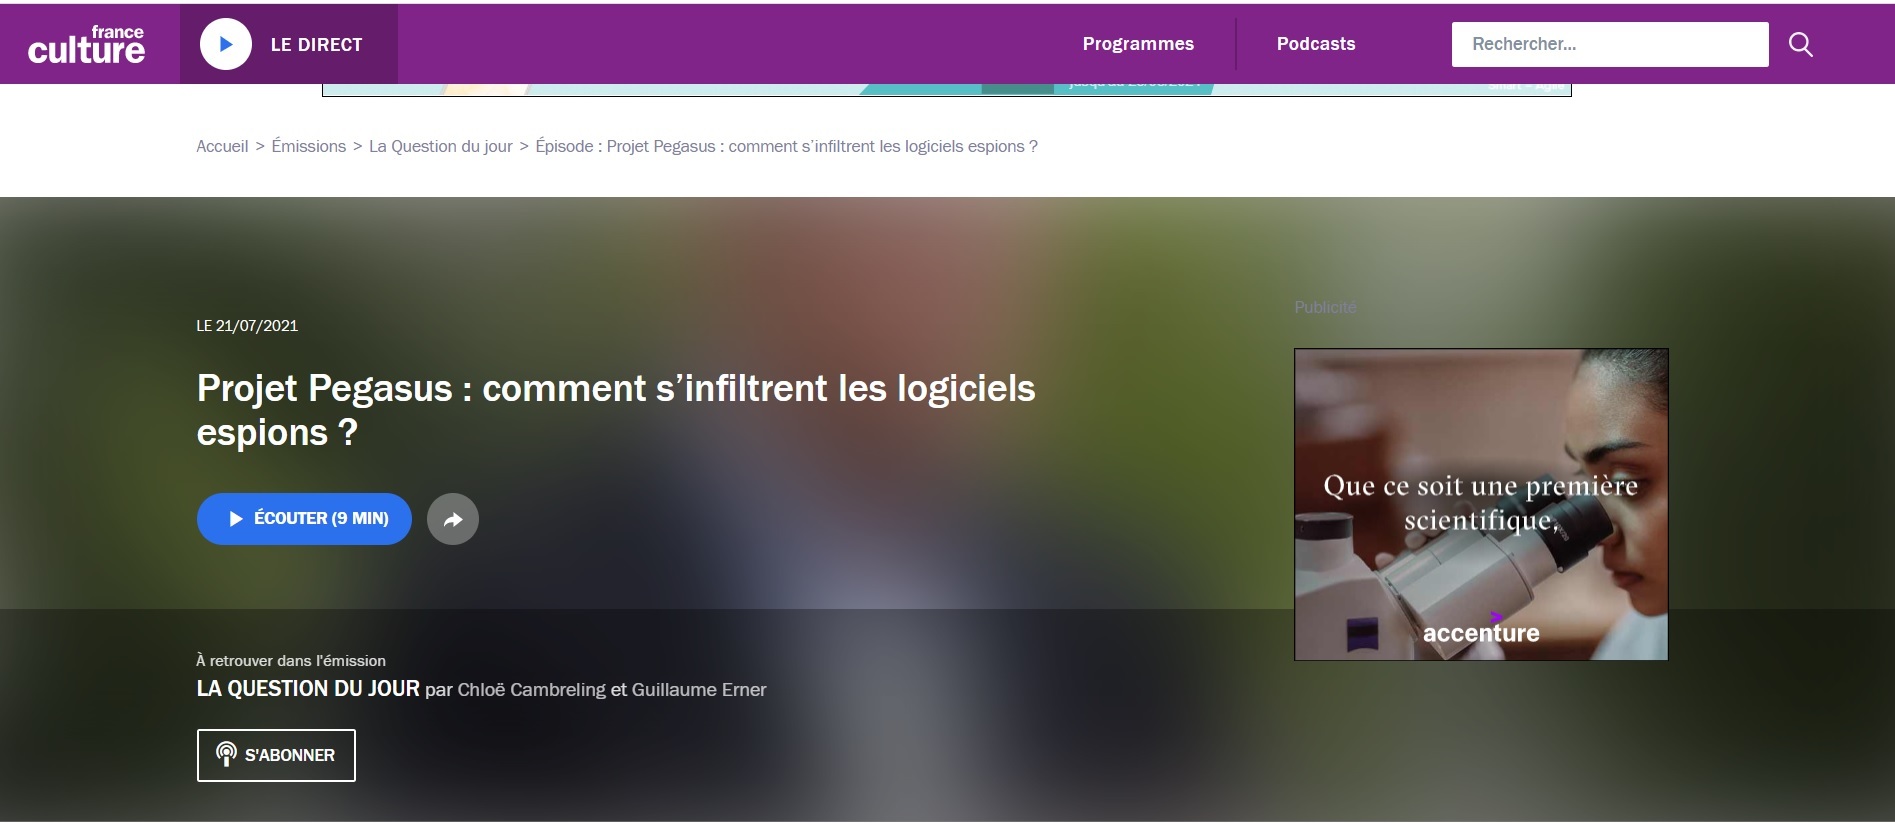The width and height of the screenshot is (1895, 823).
Task: Click the magnifying glass search icon
Action: pyautogui.click(x=1800, y=44)
